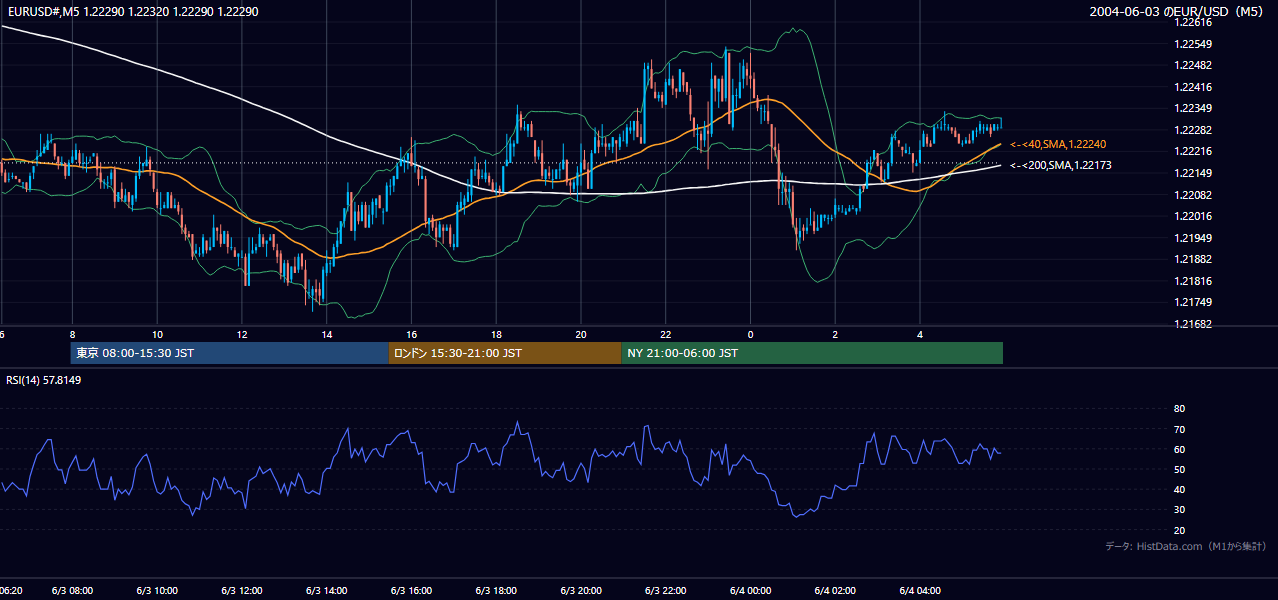Click the 6/3 22:00 time label
The image size is (1278, 600).
666,591
